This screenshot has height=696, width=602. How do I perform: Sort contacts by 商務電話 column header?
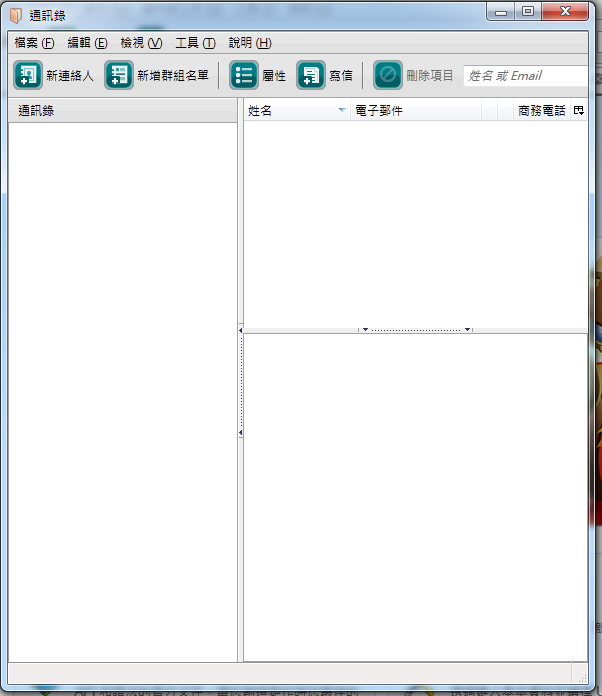tap(542, 111)
